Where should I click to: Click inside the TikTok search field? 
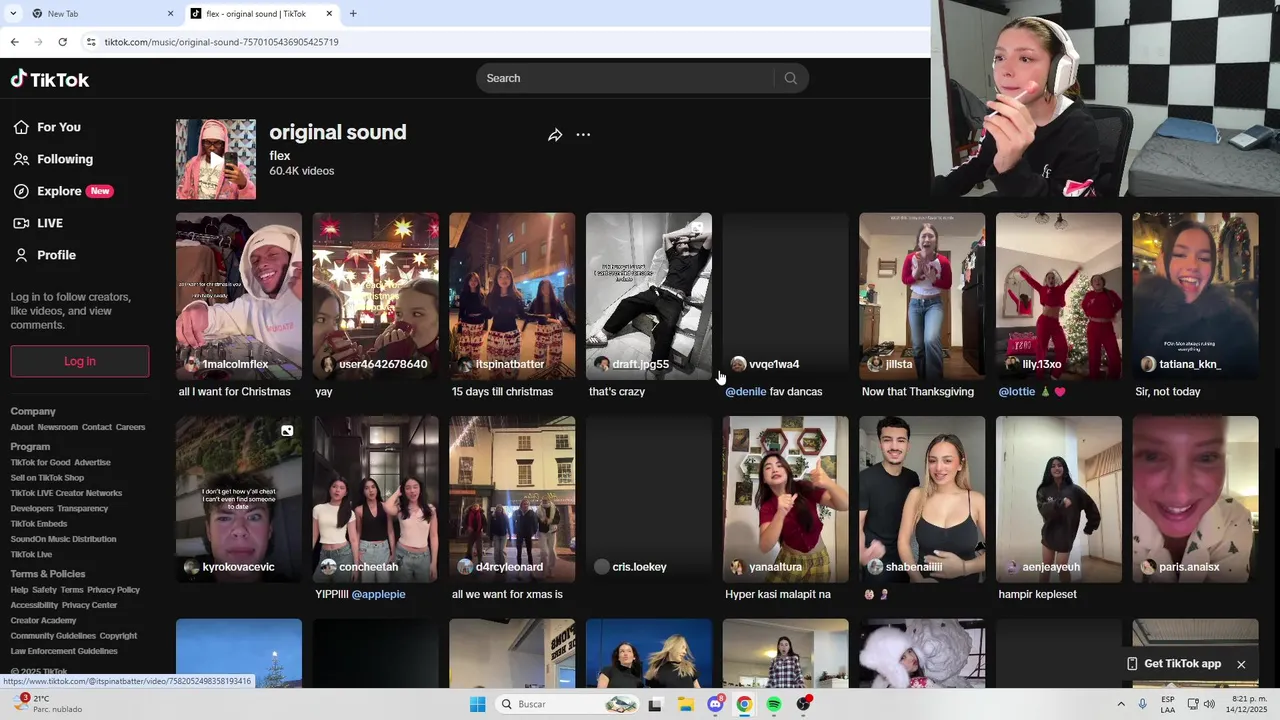pyautogui.click(x=625, y=78)
